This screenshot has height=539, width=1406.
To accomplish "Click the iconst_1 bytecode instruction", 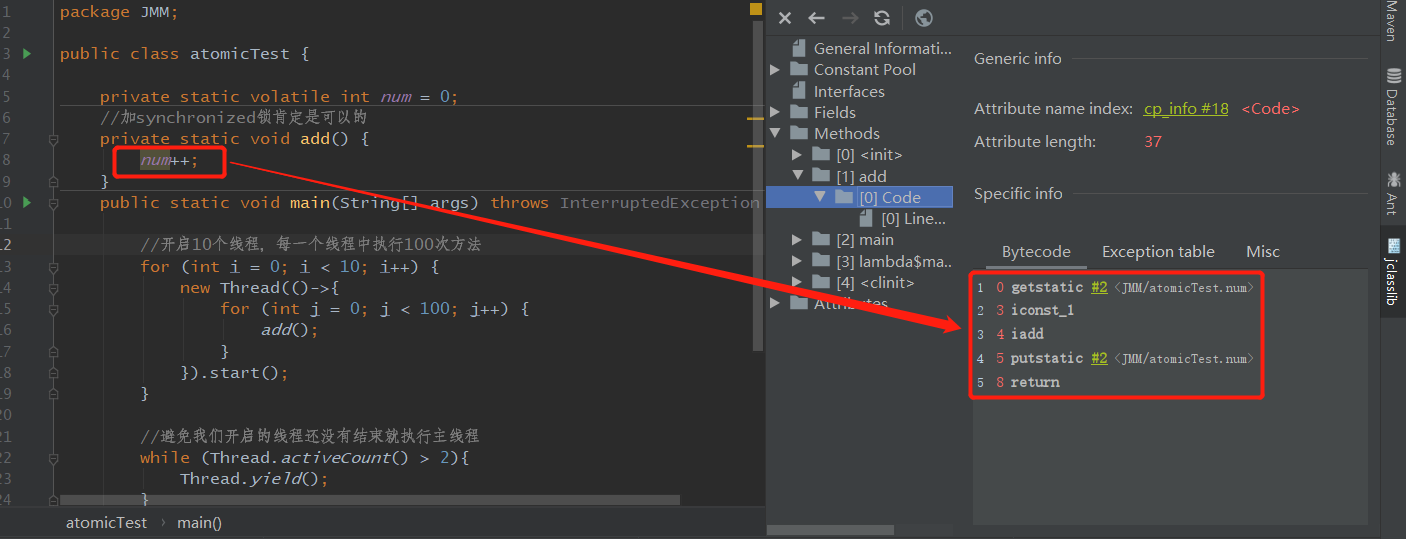I will 1042,310.
